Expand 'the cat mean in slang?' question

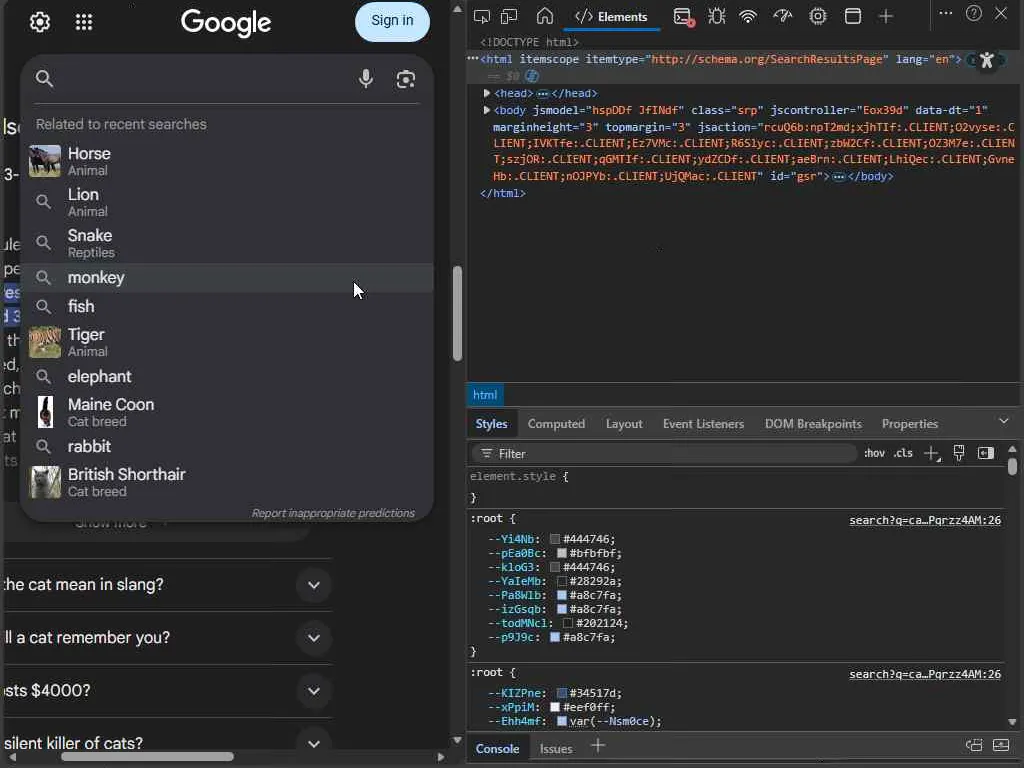coord(313,585)
